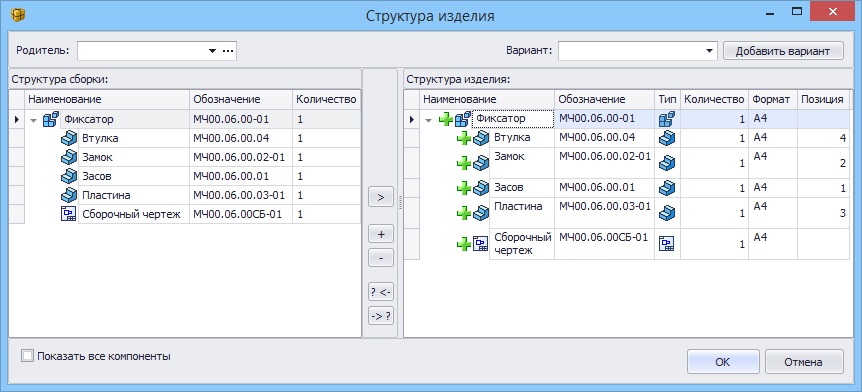Viewport: 862px width, 392px height.
Task: Click the Засов part icon in Структура сборки
Action: [x=69, y=176]
